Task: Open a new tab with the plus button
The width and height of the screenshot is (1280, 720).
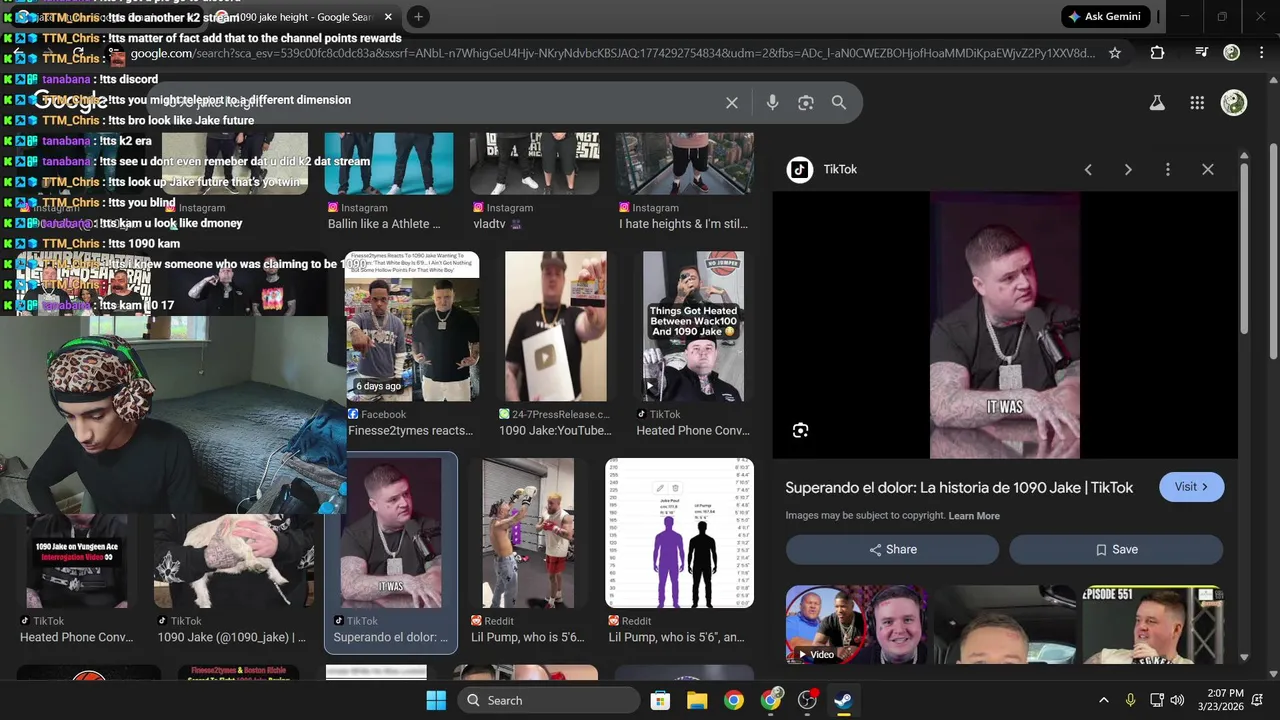Action: (418, 17)
